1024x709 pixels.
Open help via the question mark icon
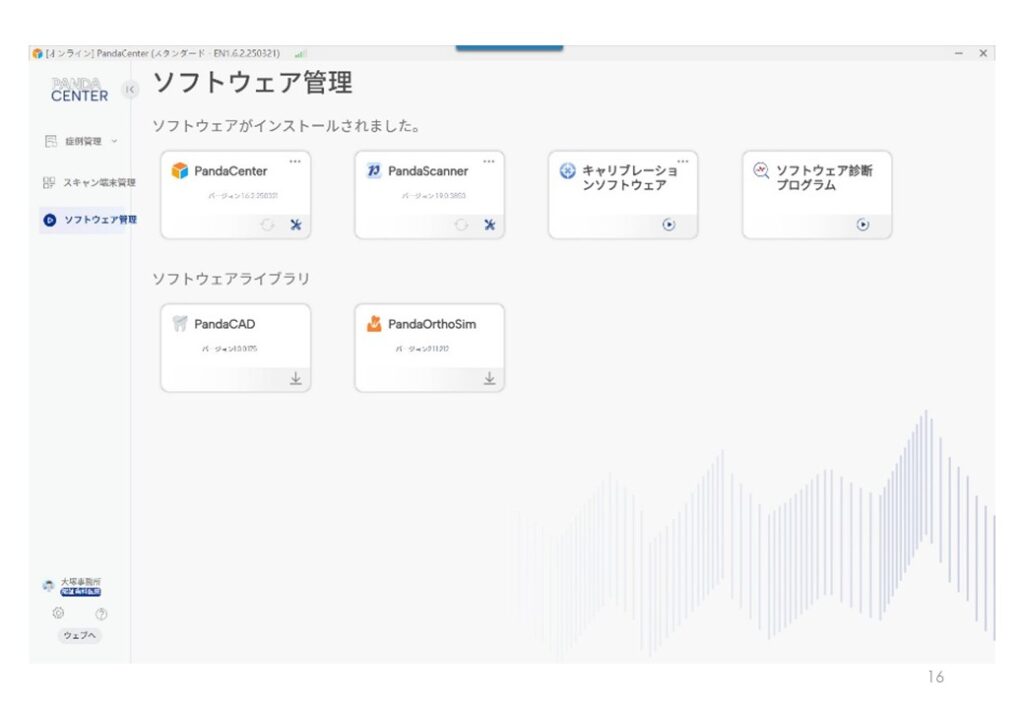101,614
